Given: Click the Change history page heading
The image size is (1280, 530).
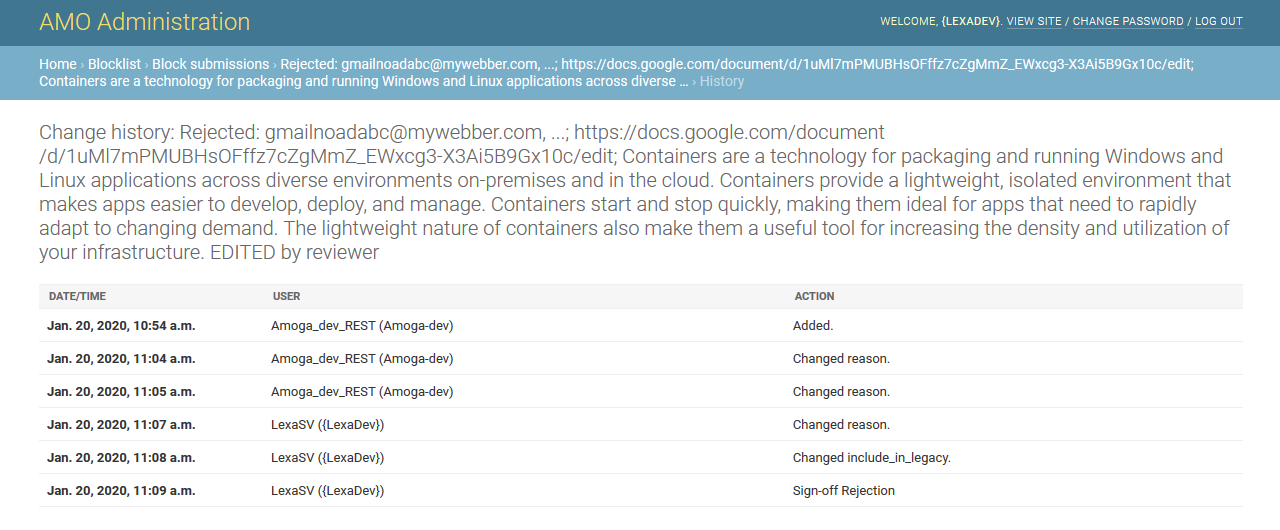Looking at the screenshot, I should [x=635, y=192].
